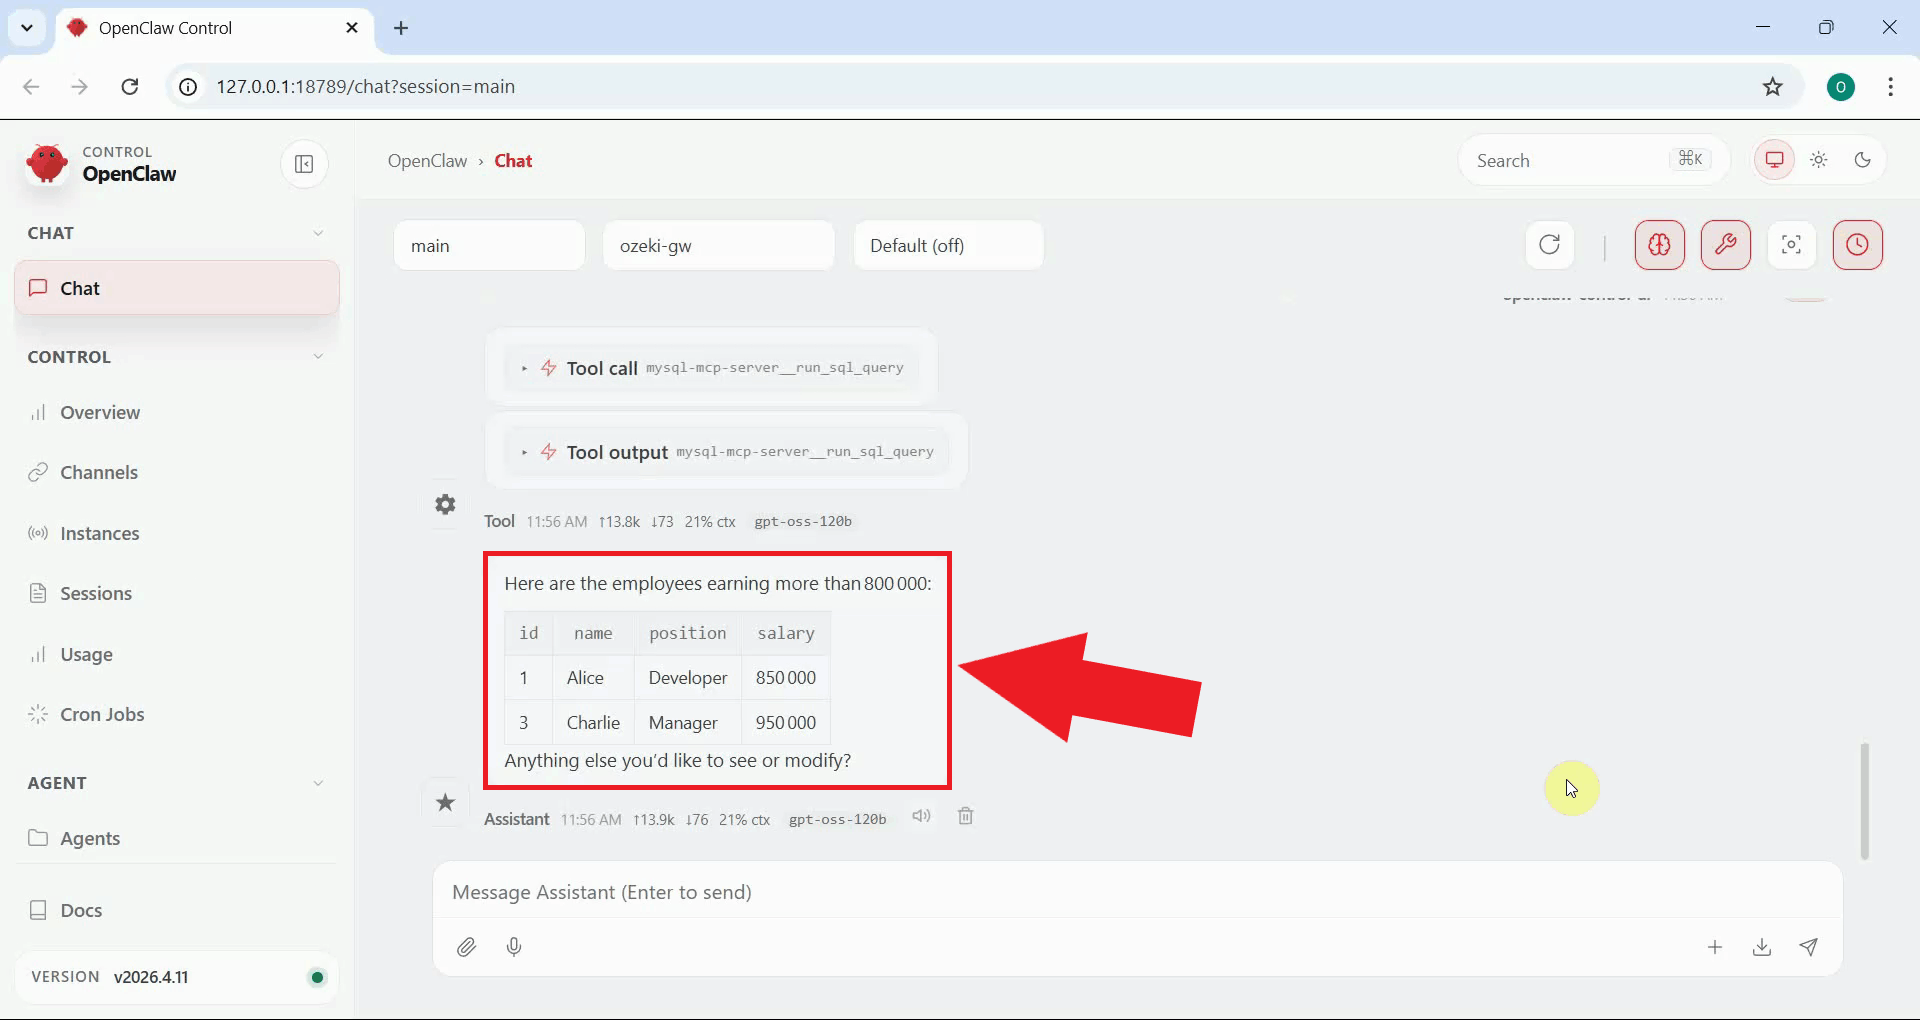1920x1020 pixels.
Task: Click the Developer position cell
Action: point(688,677)
